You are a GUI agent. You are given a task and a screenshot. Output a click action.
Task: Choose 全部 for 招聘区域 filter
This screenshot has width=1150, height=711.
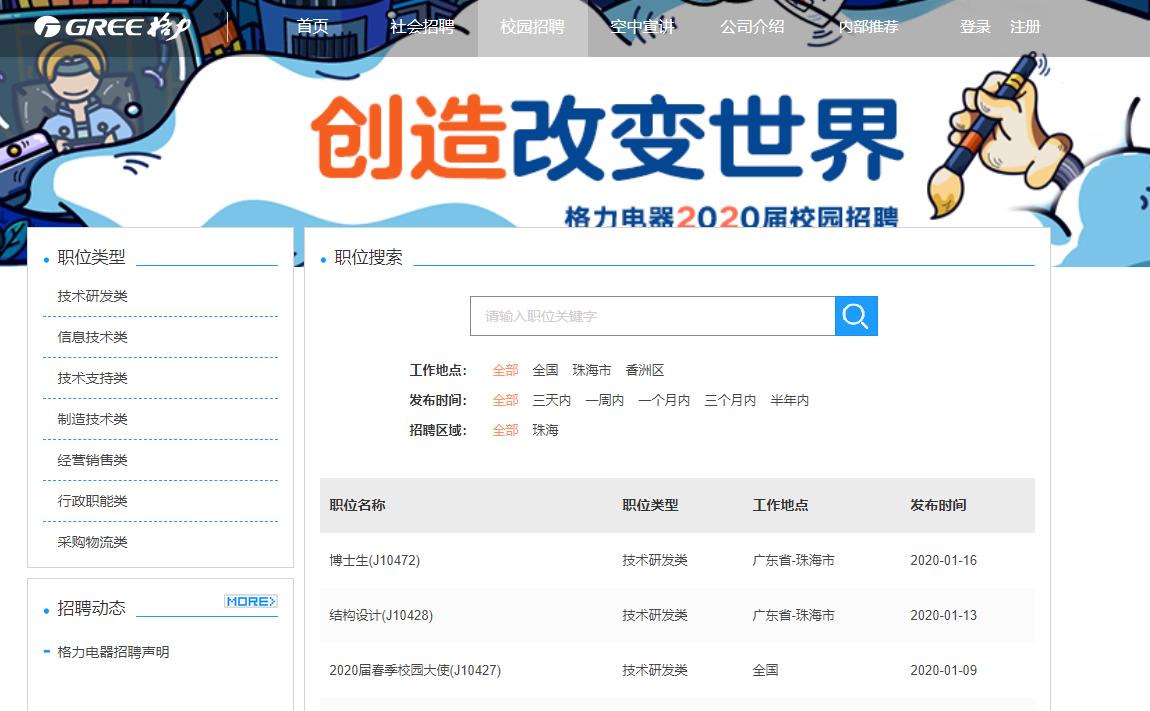click(505, 431)
